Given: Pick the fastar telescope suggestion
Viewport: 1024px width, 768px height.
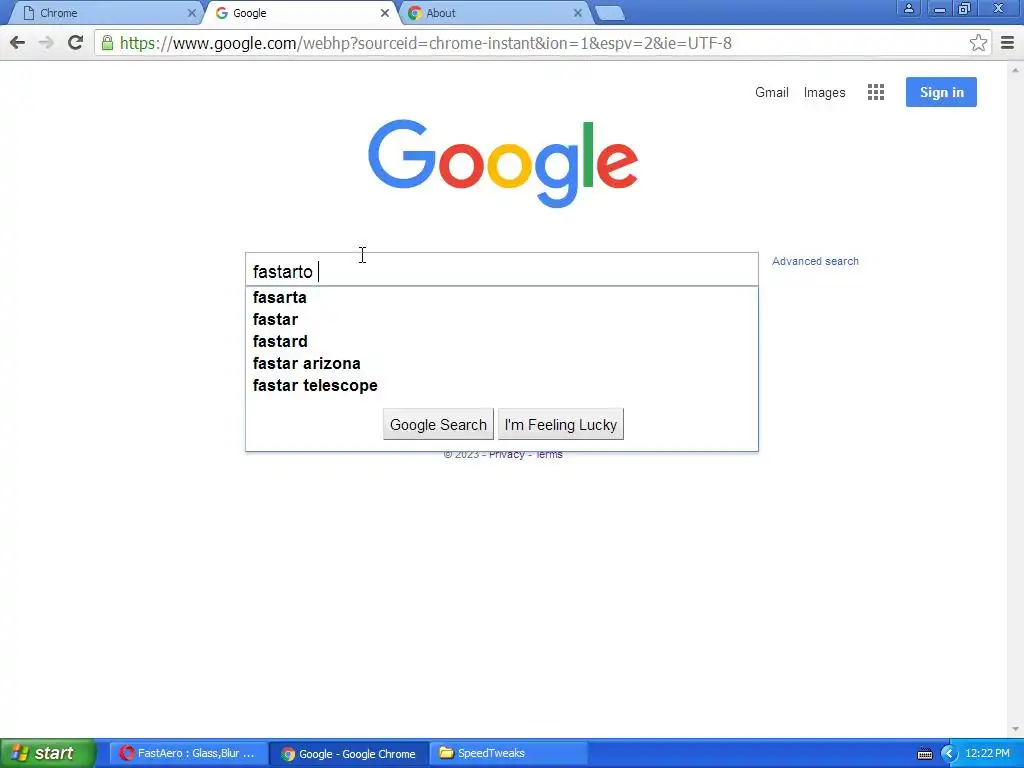Looking at the screenshot, I should pyautogui.click(x=502, y=386).
